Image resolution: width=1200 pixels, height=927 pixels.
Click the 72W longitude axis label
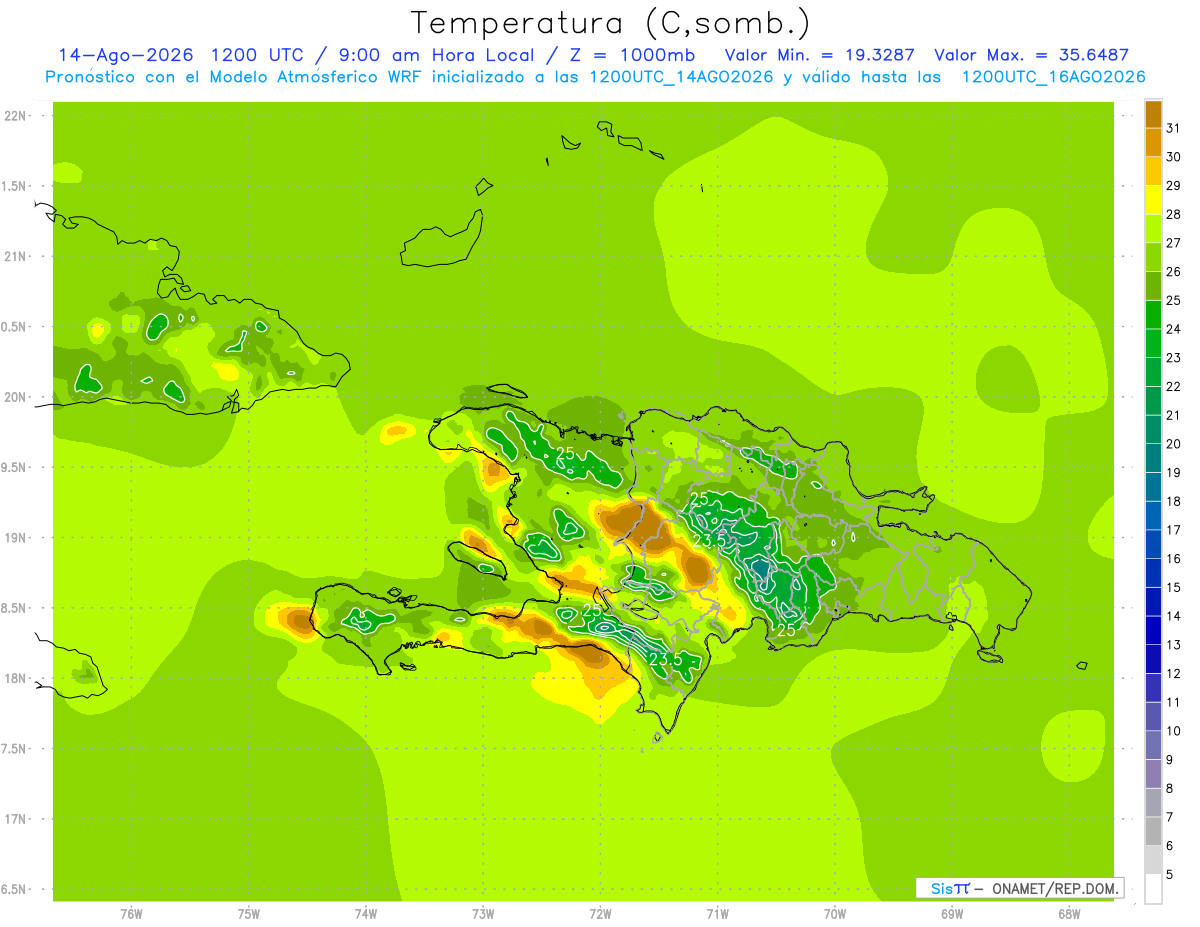[x=600, y=914]
